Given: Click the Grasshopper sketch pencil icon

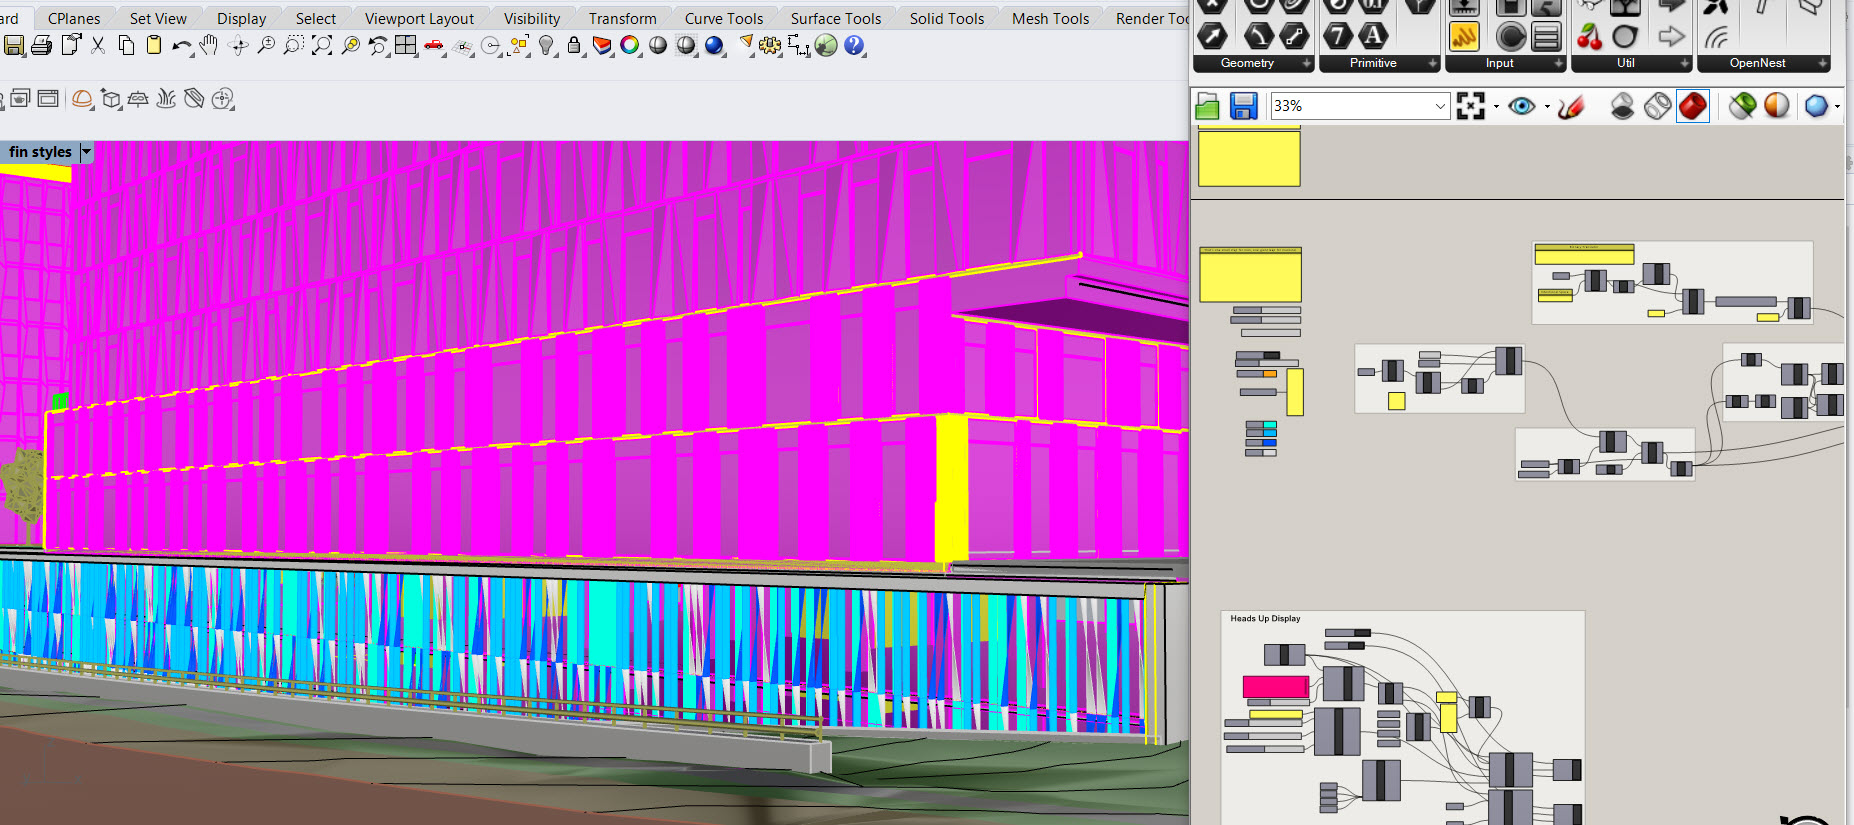Looking at the screenshot, I should [1571, 106].
